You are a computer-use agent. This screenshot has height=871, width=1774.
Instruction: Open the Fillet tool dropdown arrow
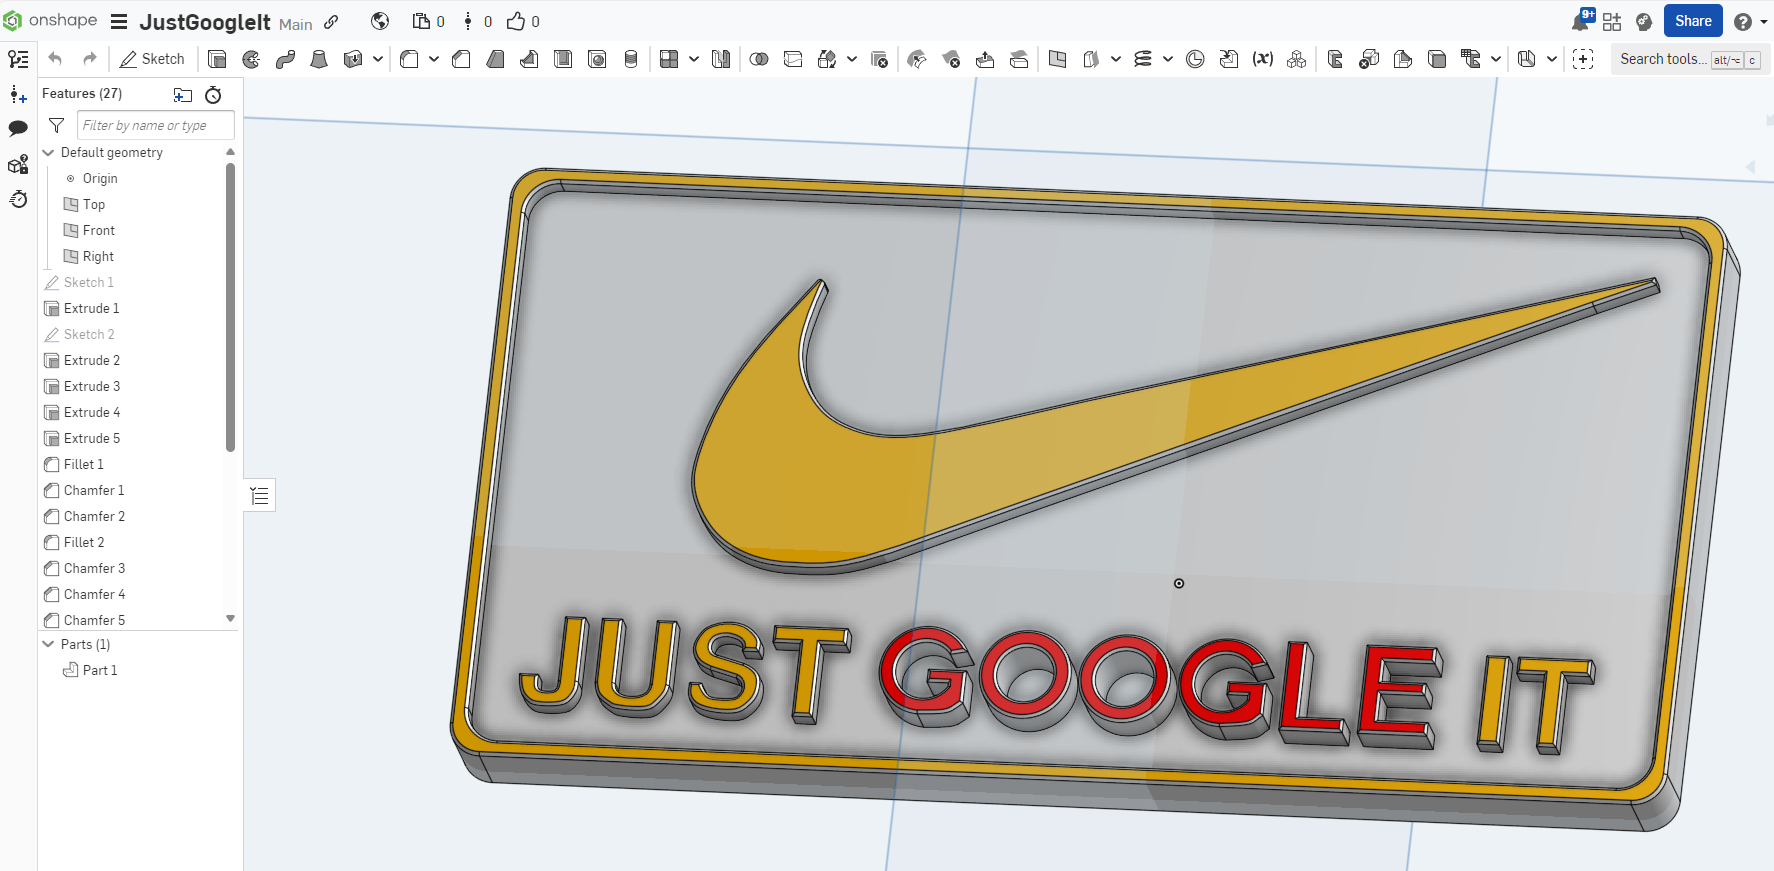pyautogui.click(x=433, y=59)
